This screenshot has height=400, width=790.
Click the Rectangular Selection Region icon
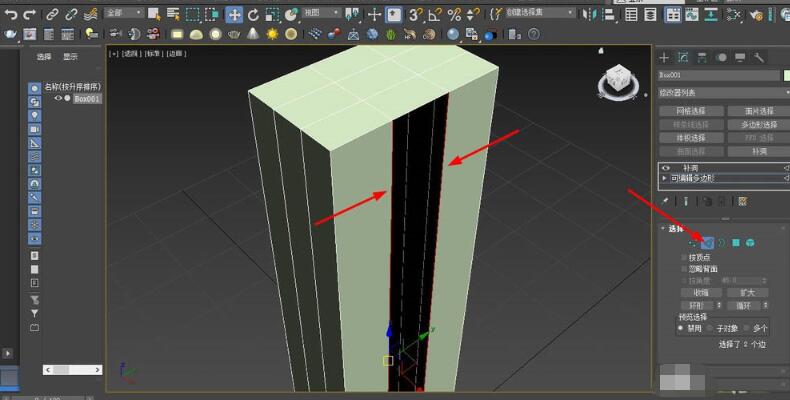coord(192,15)
